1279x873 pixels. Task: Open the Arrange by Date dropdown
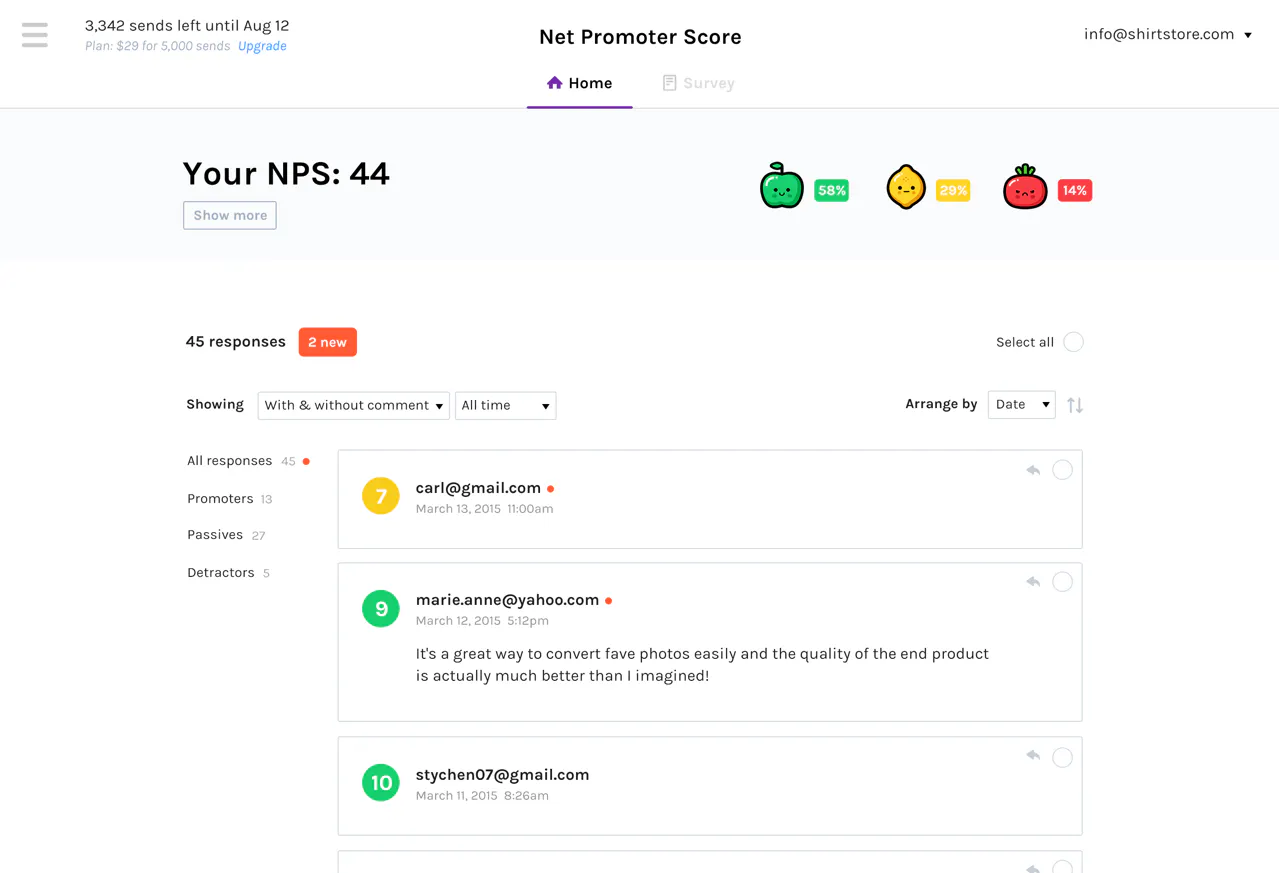tap(1022, 404)
